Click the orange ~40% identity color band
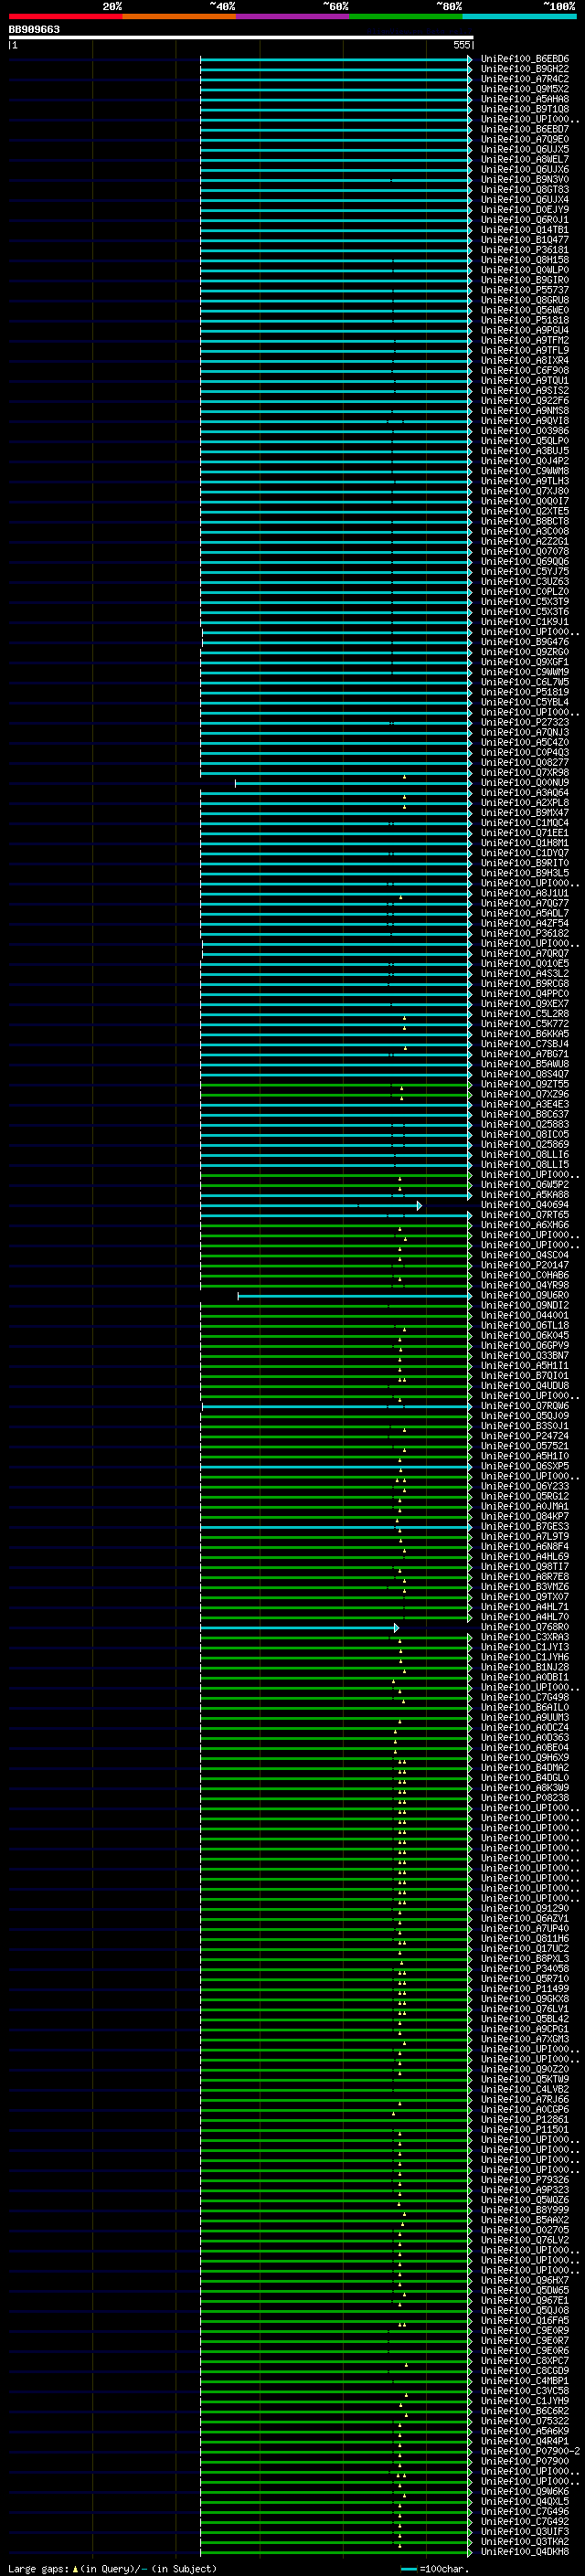The width and height of the screenshot is (585, 2576). coord(179,16)
